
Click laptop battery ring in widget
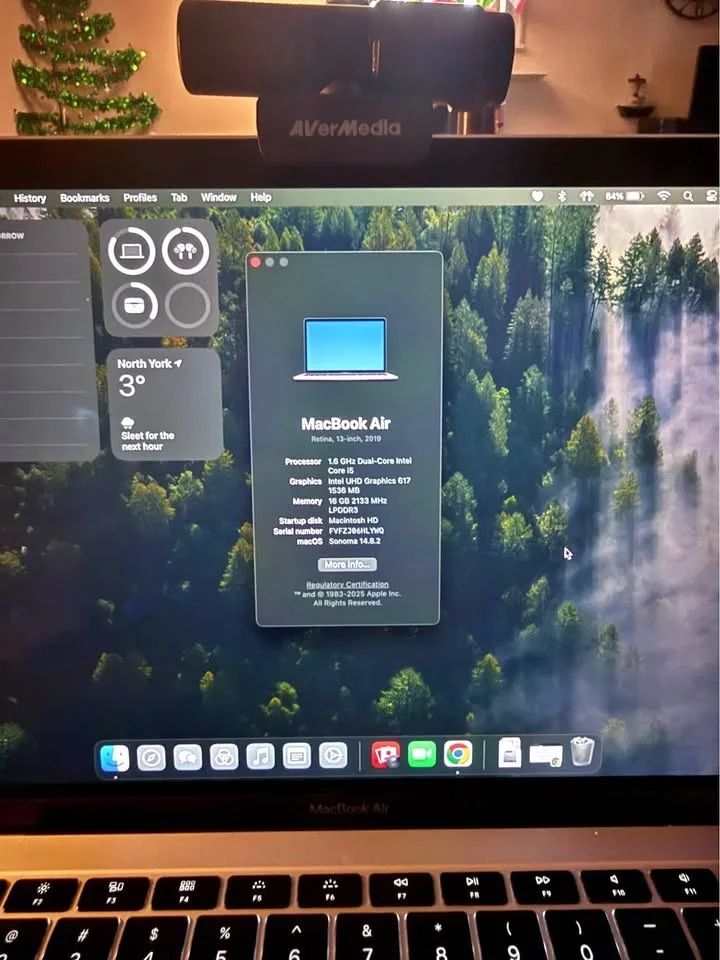pos(132,250)
